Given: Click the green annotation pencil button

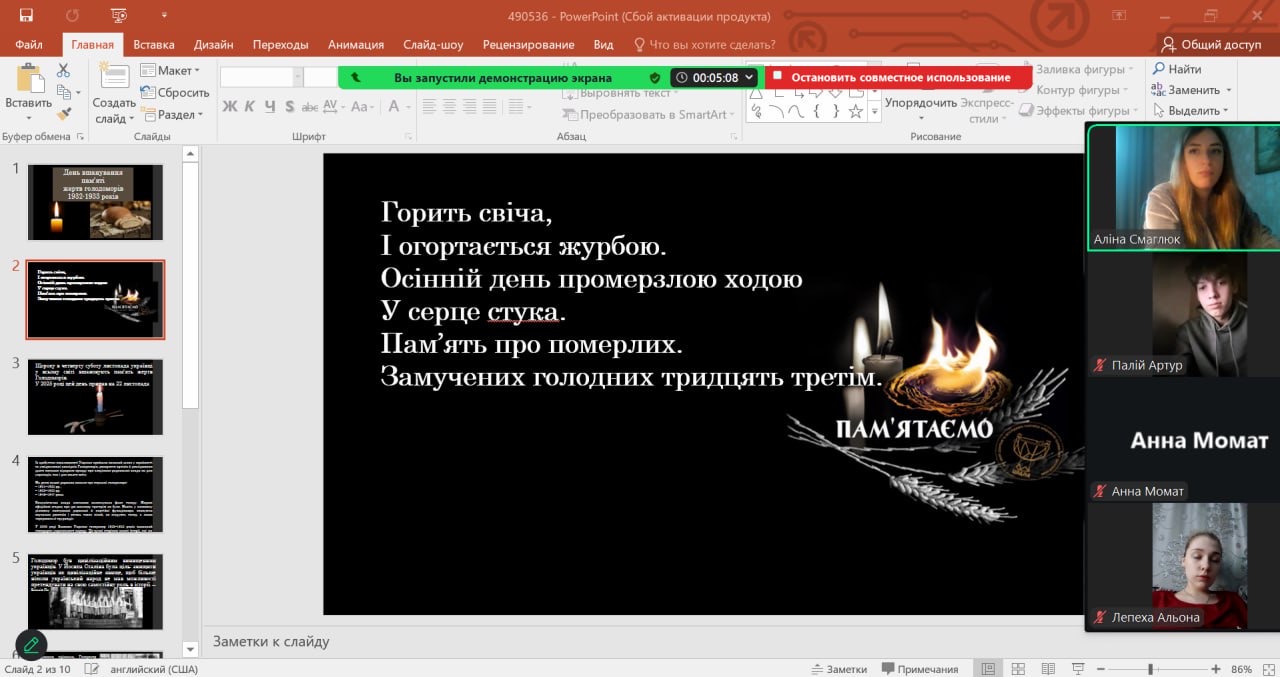Looking at the screenshot, I should click(x=31, y=645).
